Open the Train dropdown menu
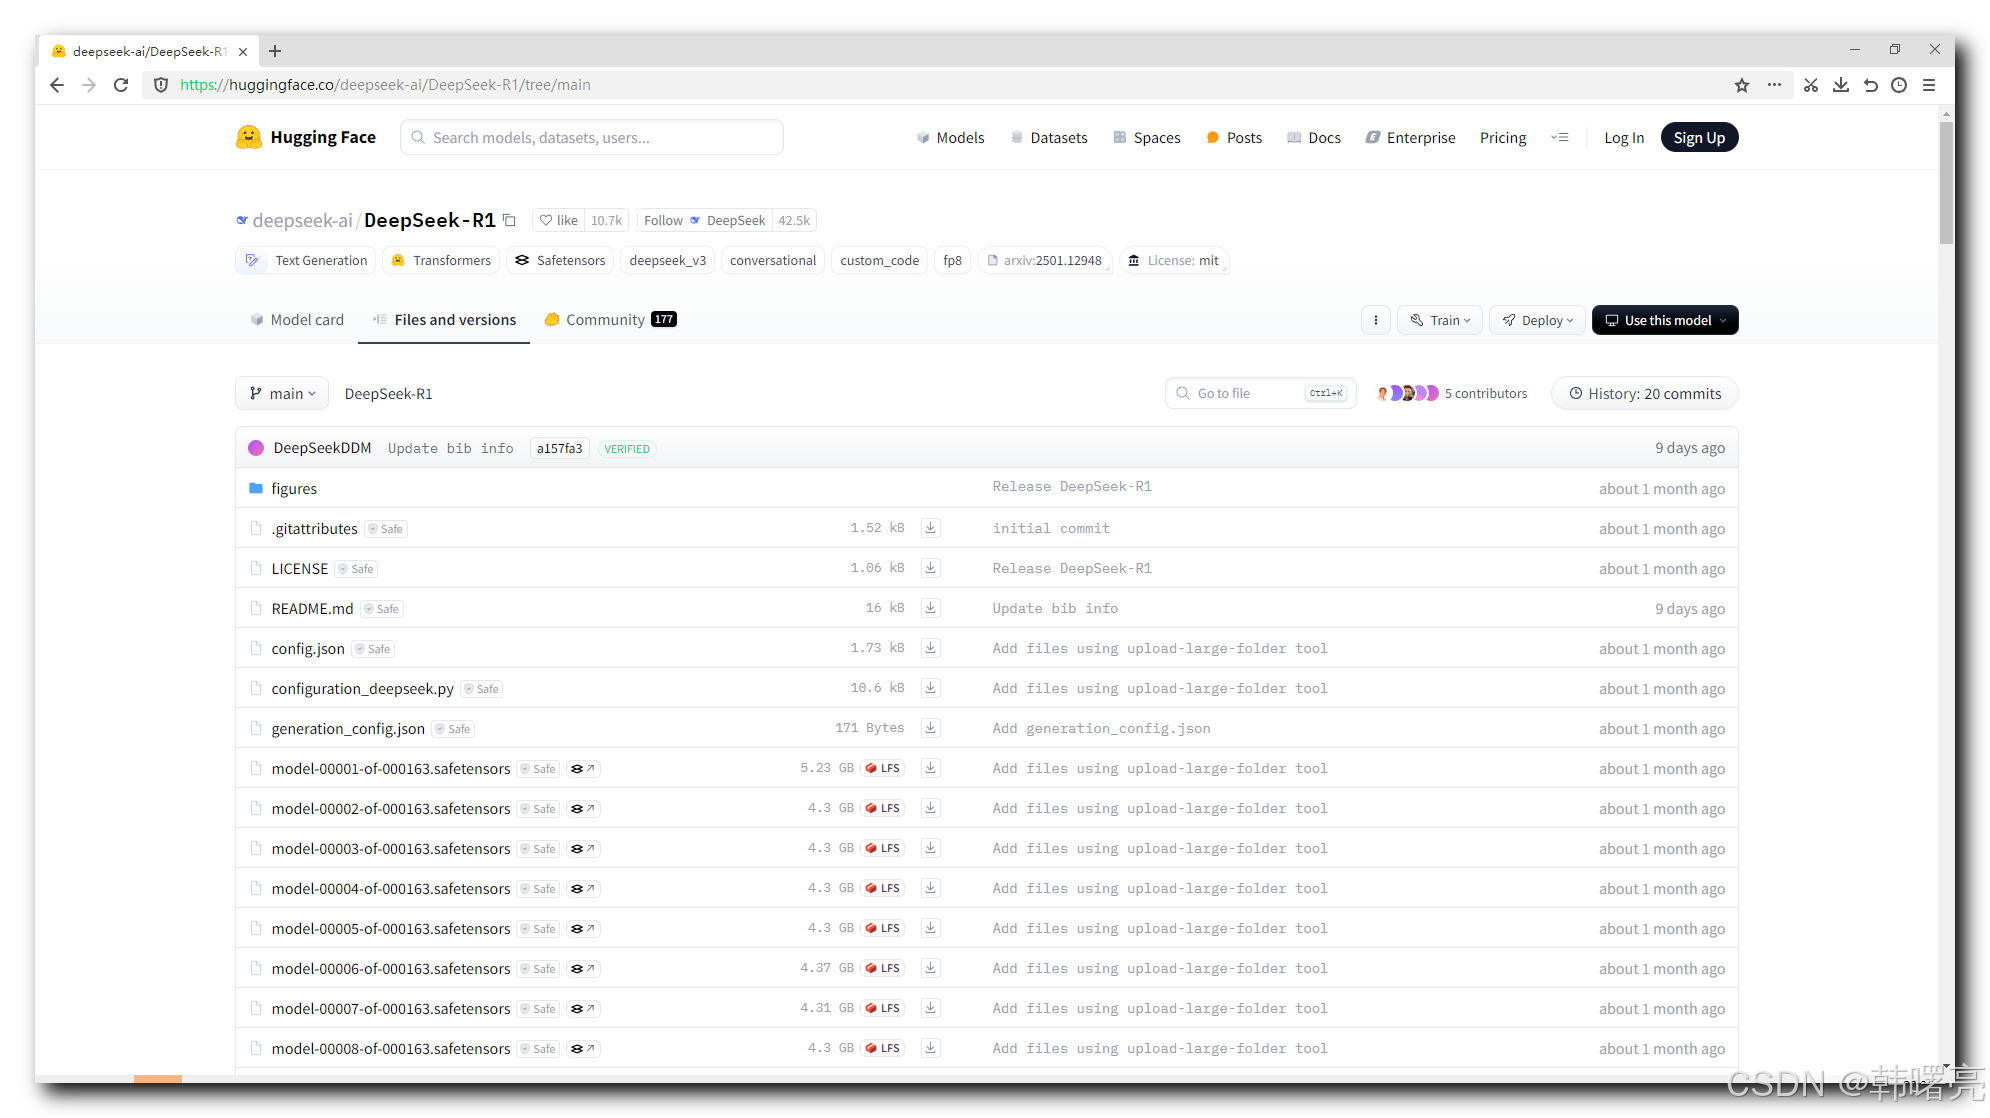Viewport: 1990px width, 1118px height. click(1439, 320)
